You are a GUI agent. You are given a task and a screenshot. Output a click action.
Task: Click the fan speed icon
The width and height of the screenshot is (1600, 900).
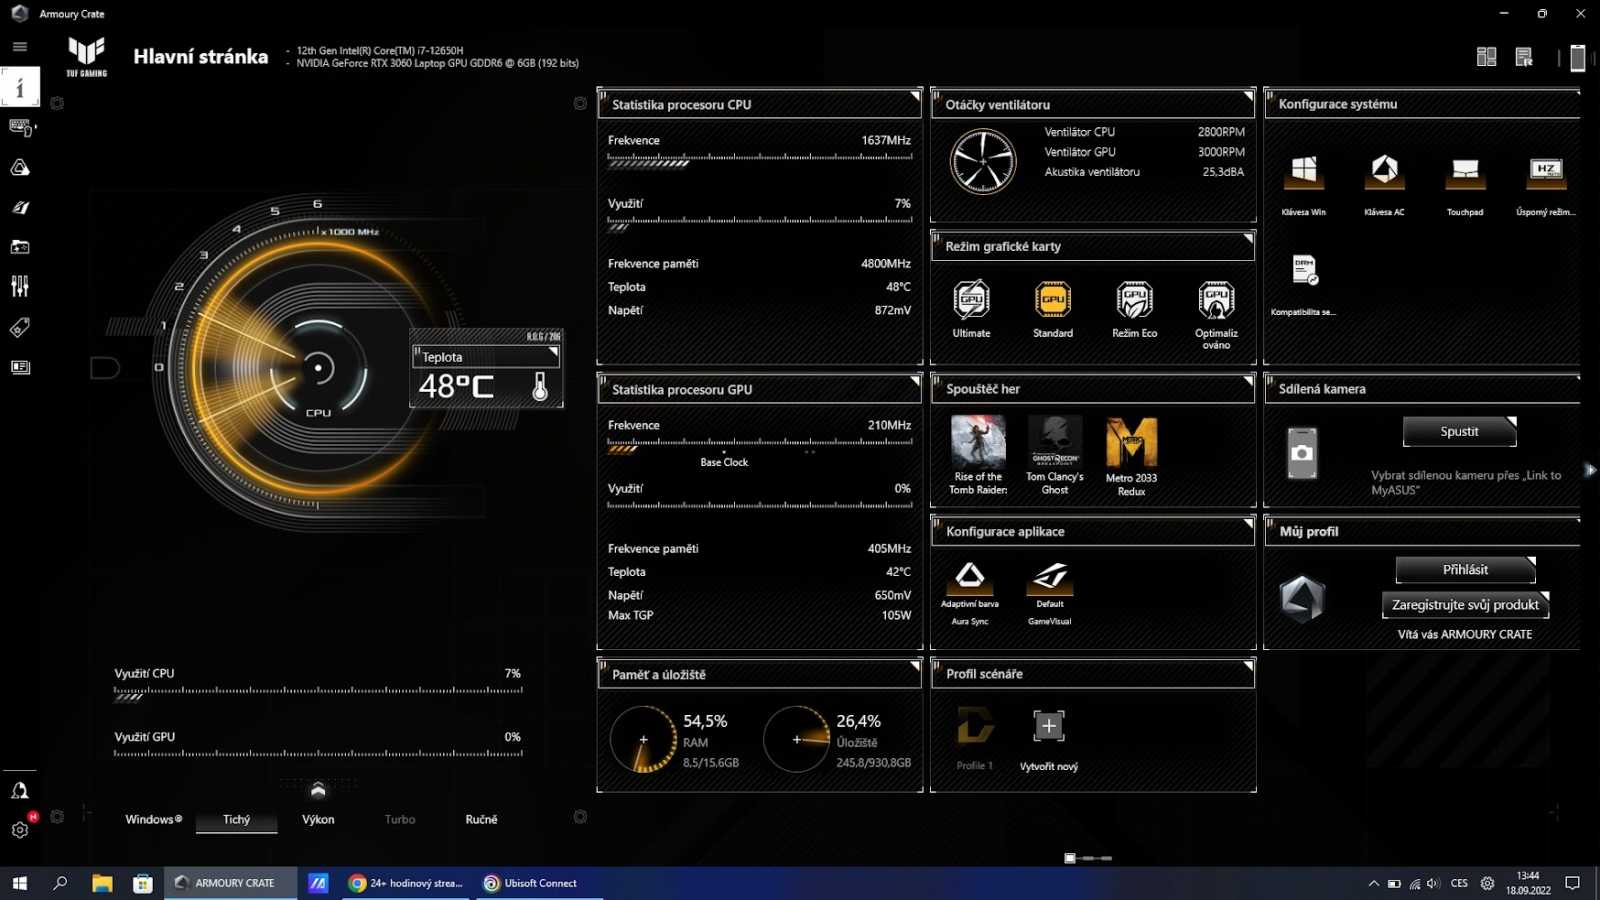click(x=983, y=161)
